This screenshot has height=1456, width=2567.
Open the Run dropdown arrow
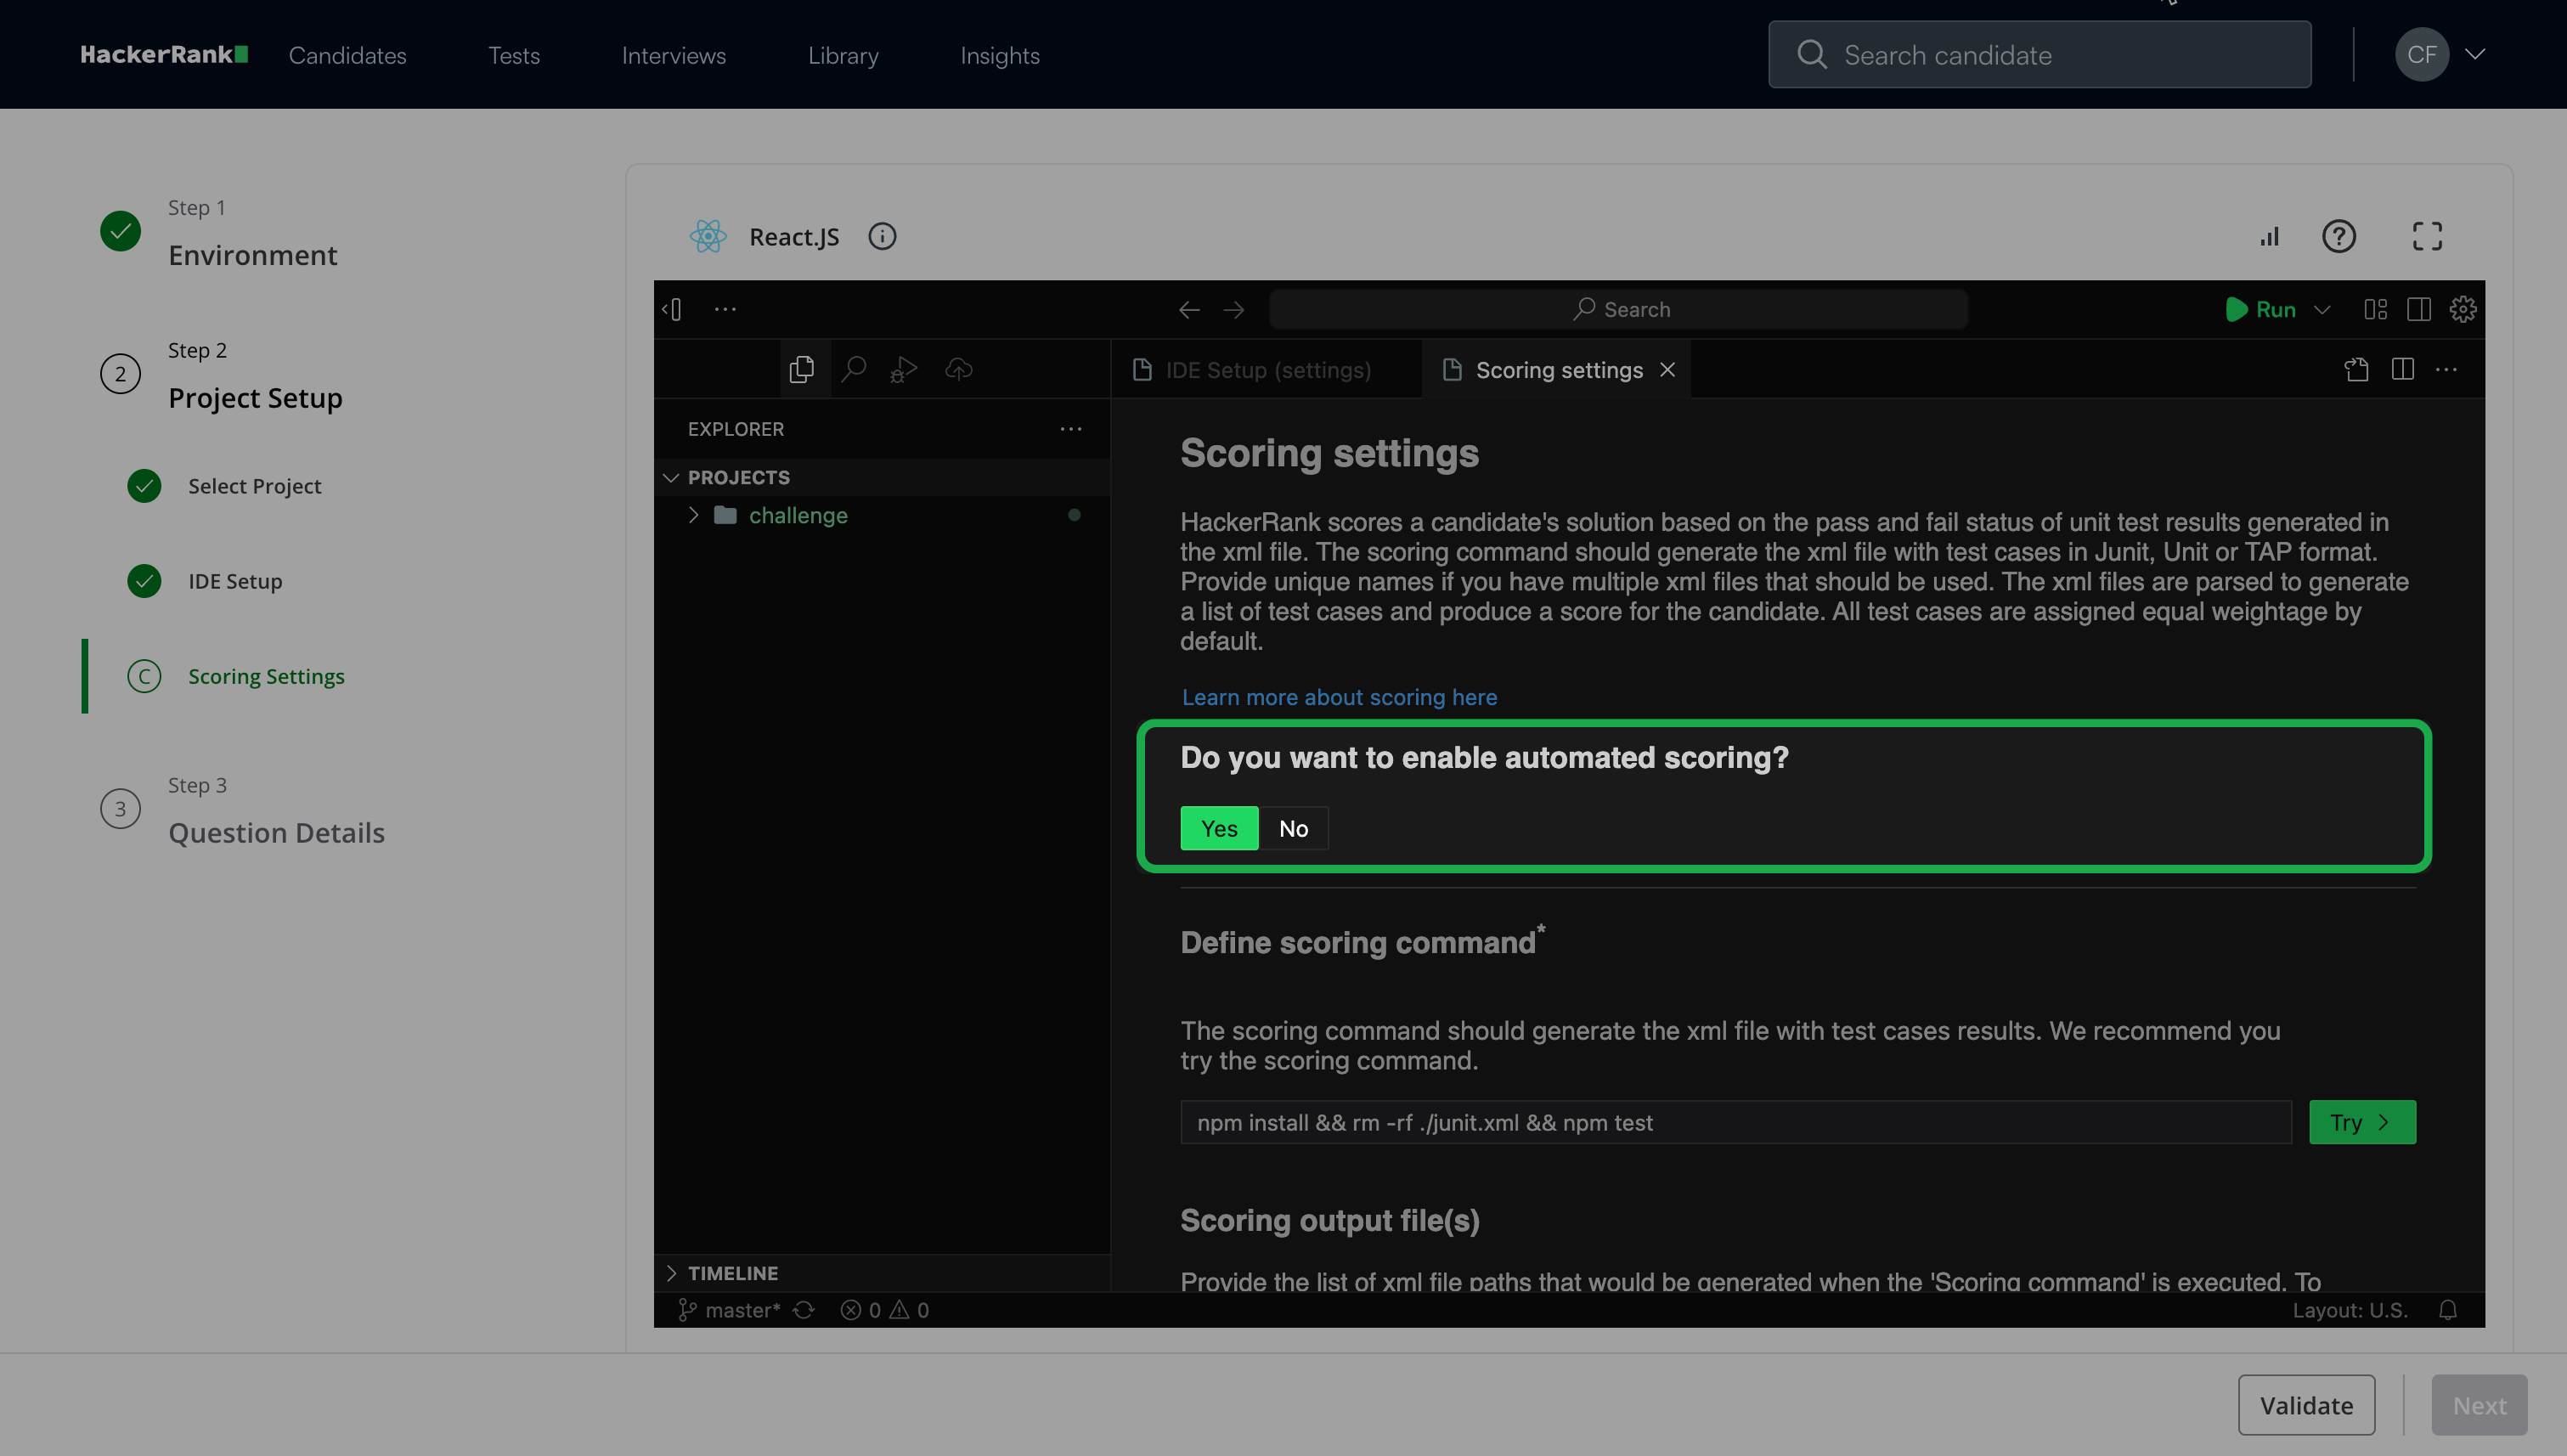pyautogui.click(x=2322, y=310)
